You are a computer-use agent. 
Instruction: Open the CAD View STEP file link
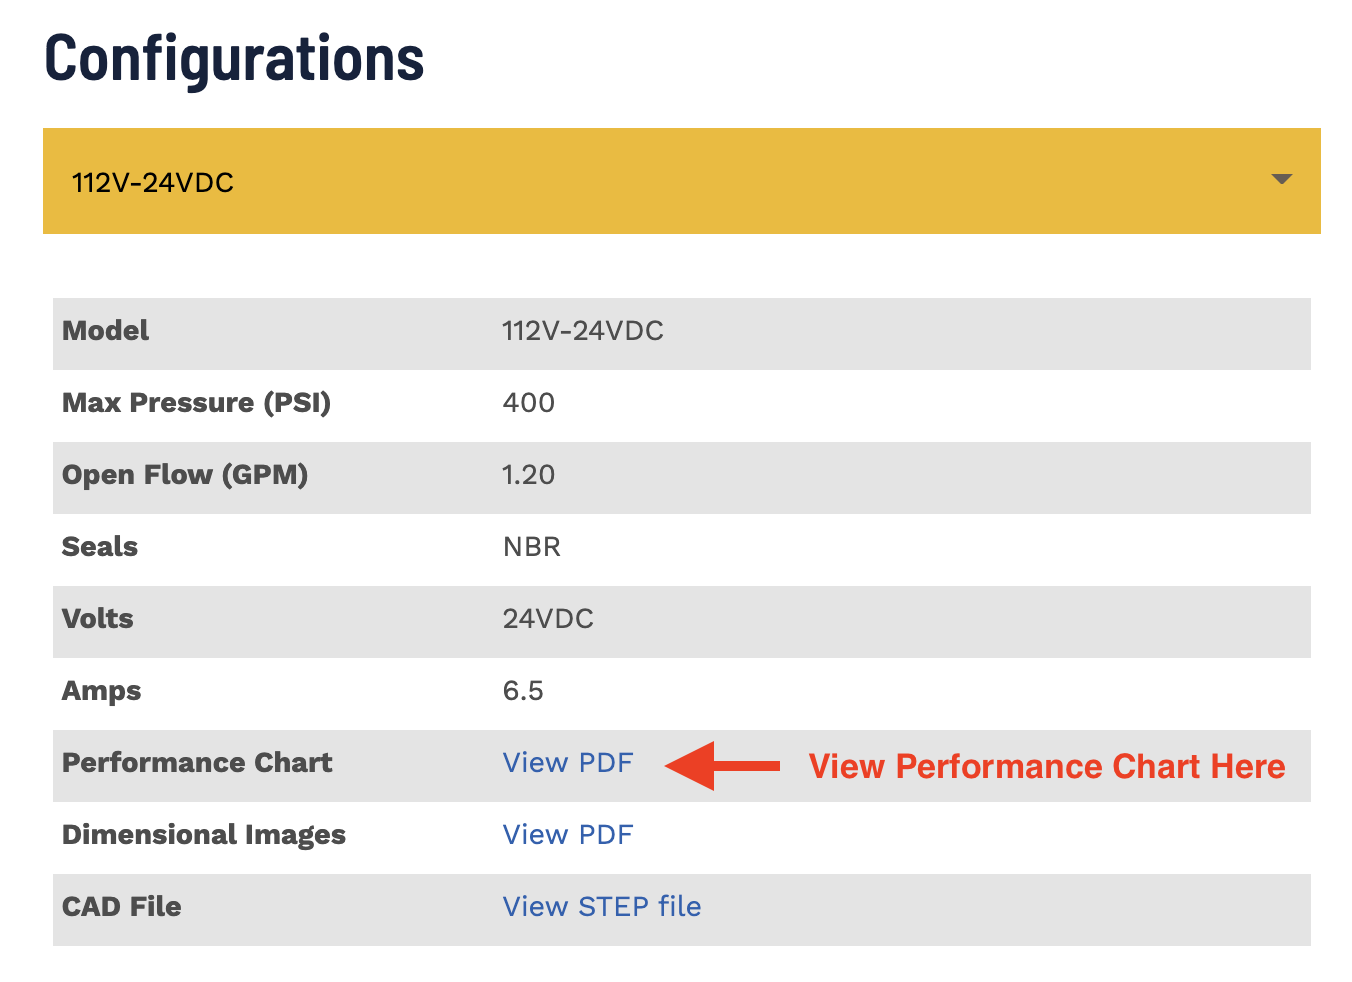coord(601,907)
